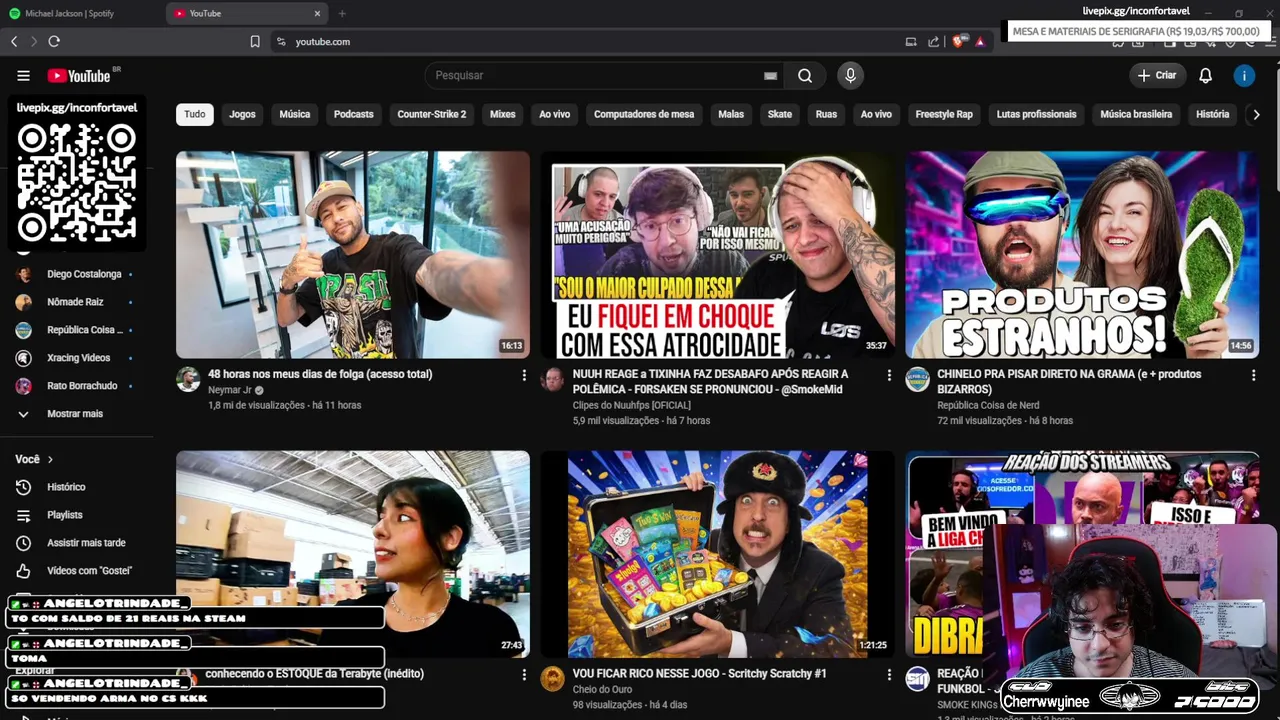Click the Criar button
Image resolution: width=1280 pixels, height=720 pixels.
1157,76
